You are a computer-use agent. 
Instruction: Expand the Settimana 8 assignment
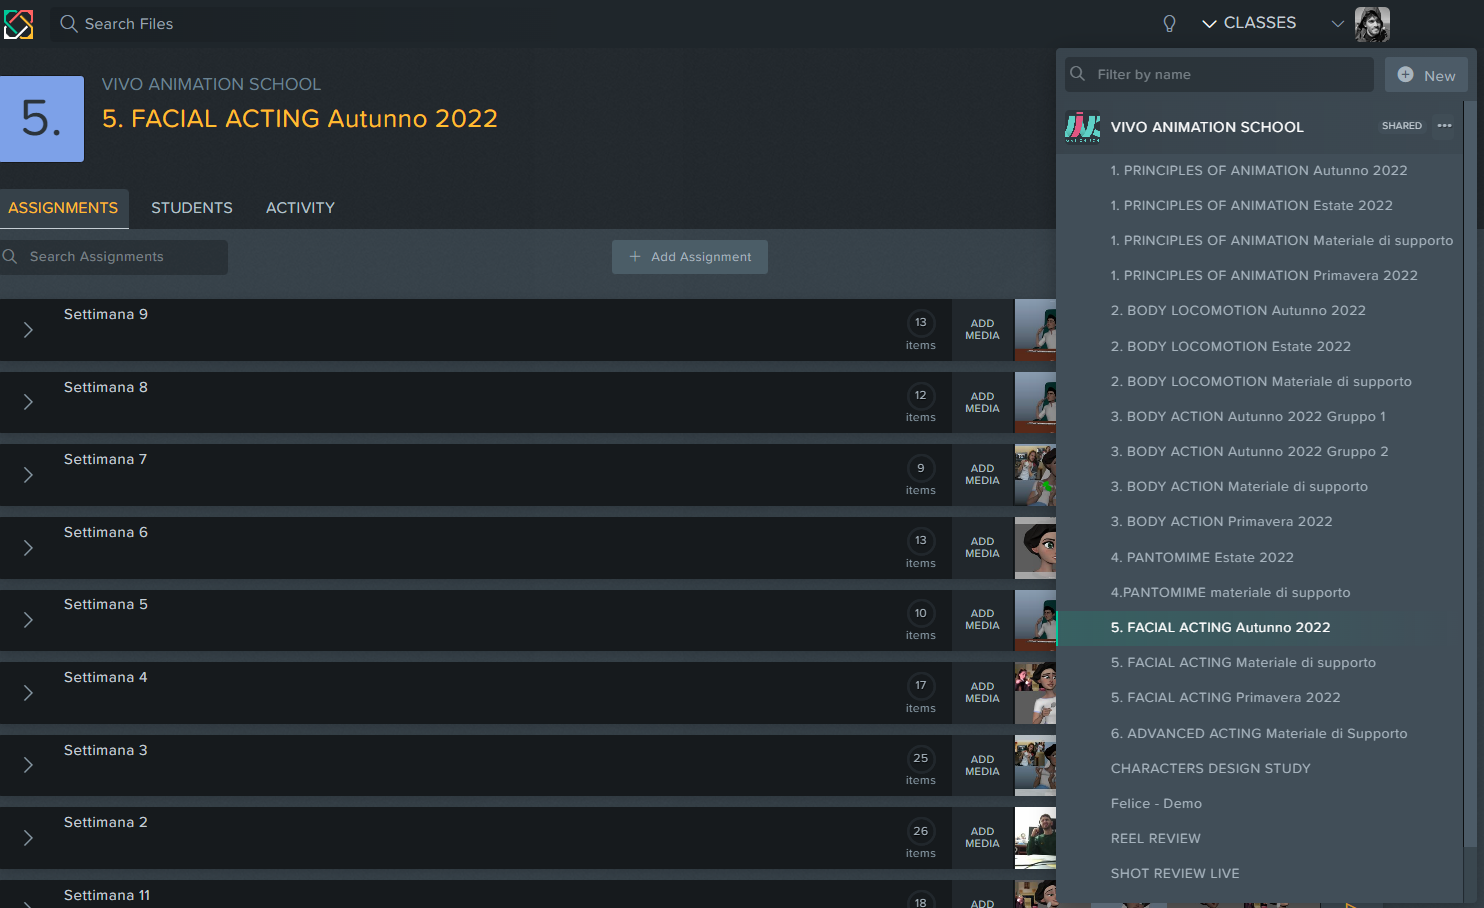[x=28, y=402]
